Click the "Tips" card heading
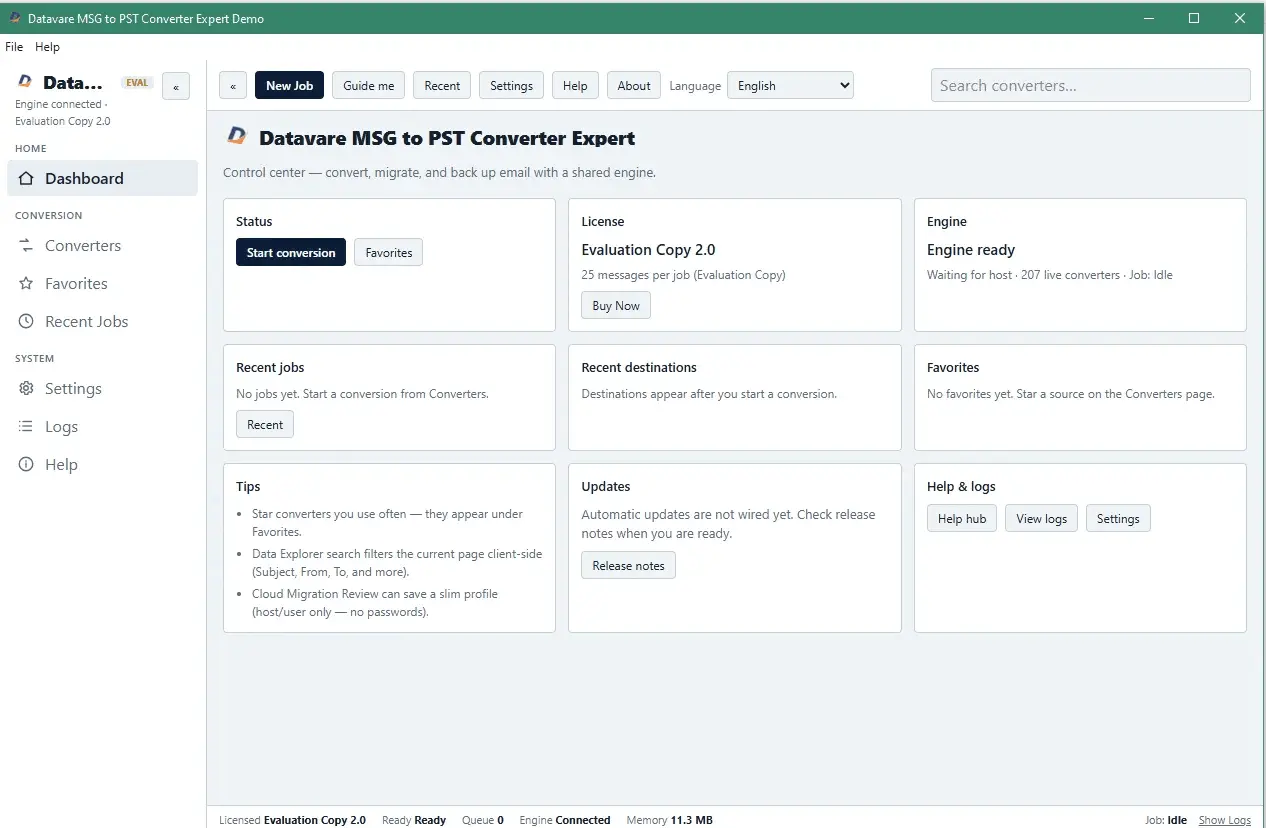 coord(248,486)
